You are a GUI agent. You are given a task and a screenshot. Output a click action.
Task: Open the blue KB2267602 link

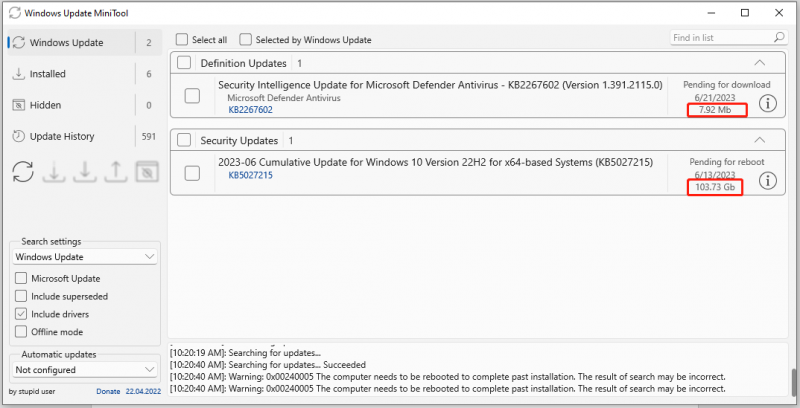pyautogui.click(x=251, y=110)
